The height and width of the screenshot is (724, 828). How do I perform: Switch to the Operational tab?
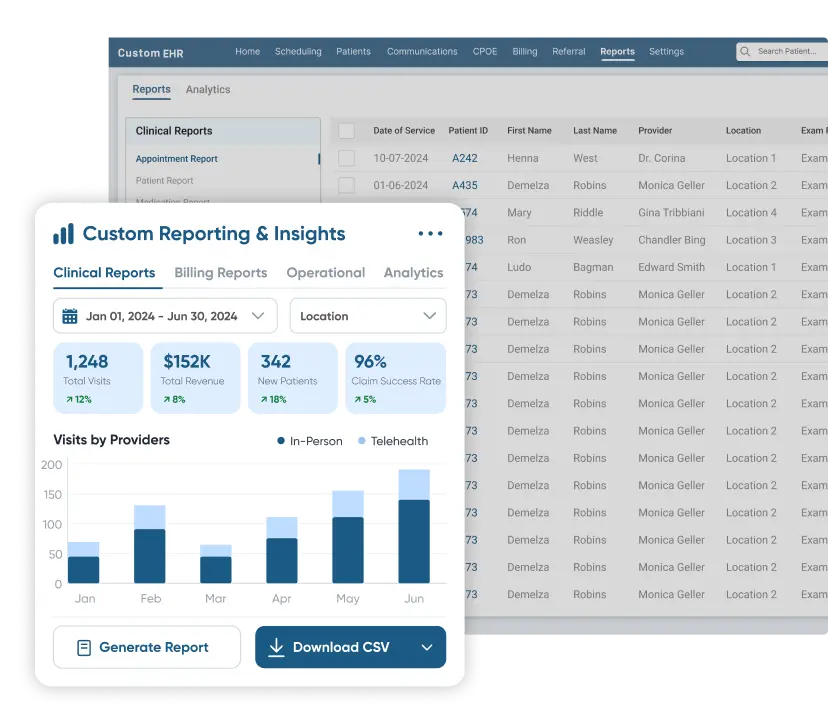click(326, 272)
